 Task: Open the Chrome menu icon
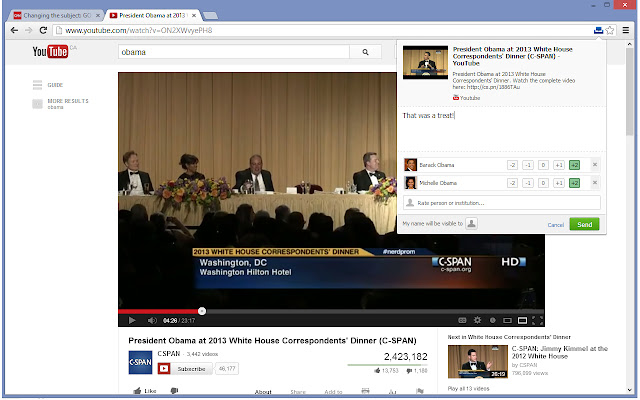click(626, 31)
